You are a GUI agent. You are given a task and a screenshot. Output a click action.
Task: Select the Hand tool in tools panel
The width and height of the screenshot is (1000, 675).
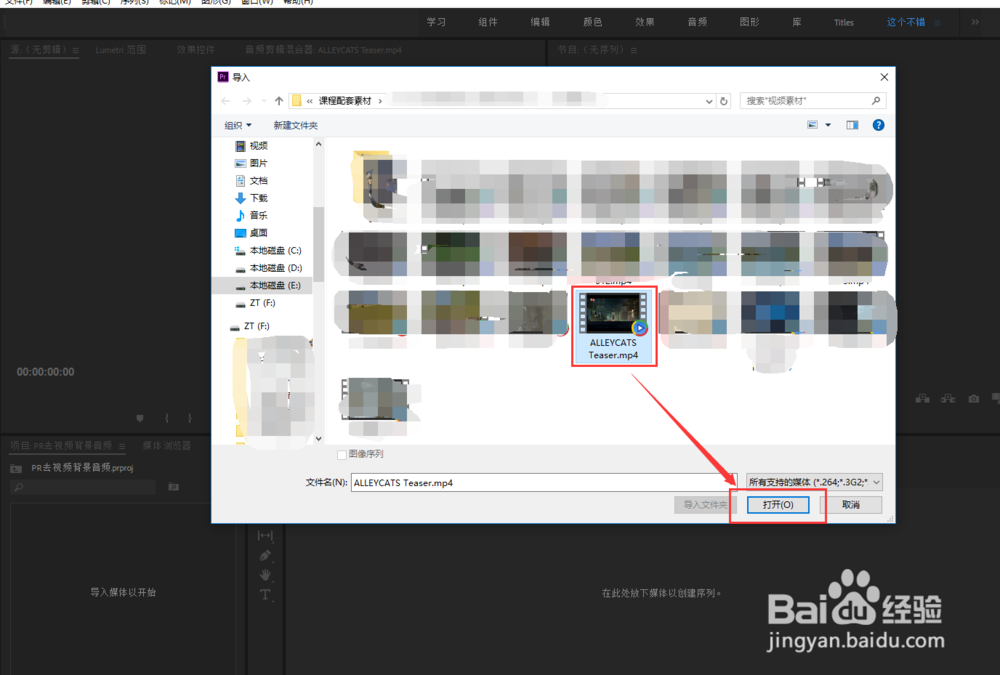265,575
